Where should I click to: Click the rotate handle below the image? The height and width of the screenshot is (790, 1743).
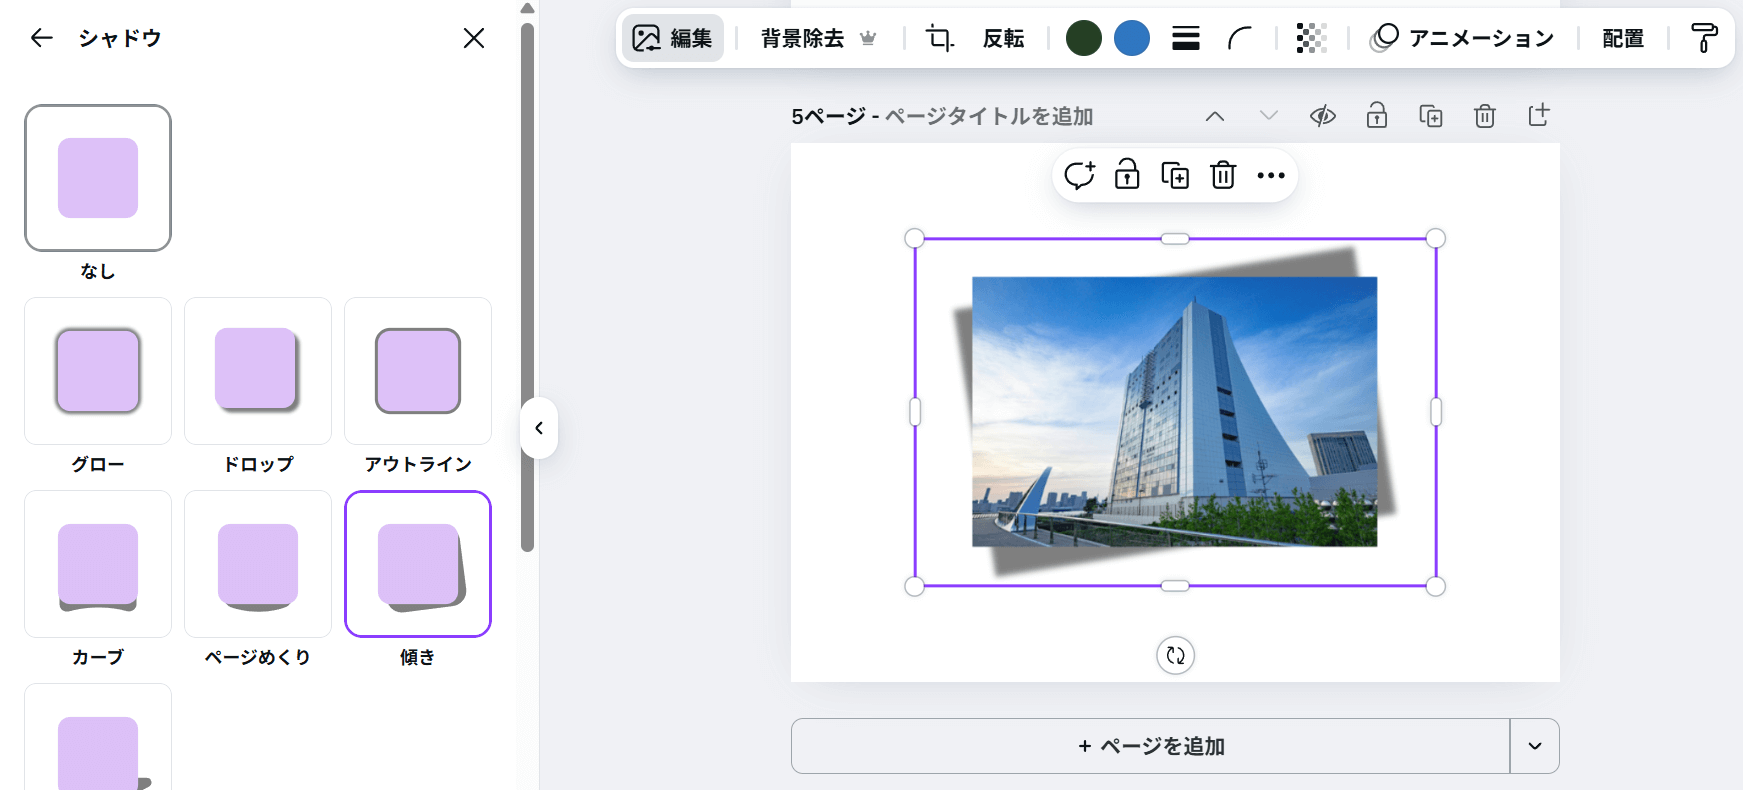[x=1176, y=656]
